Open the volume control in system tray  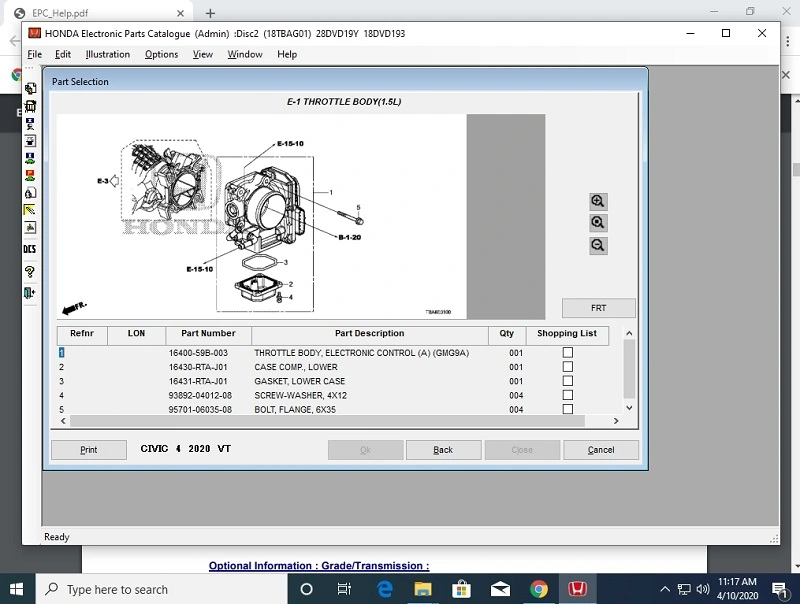[x=703, y=589]
